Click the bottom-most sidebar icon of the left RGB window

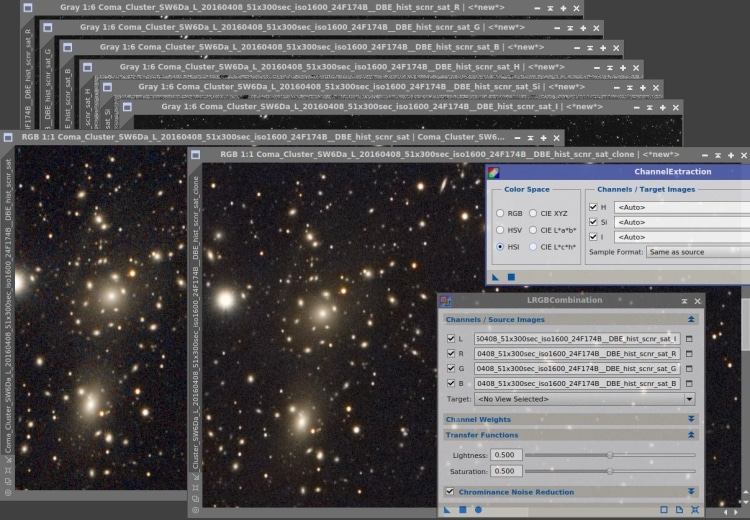click(x=8, y=493)
